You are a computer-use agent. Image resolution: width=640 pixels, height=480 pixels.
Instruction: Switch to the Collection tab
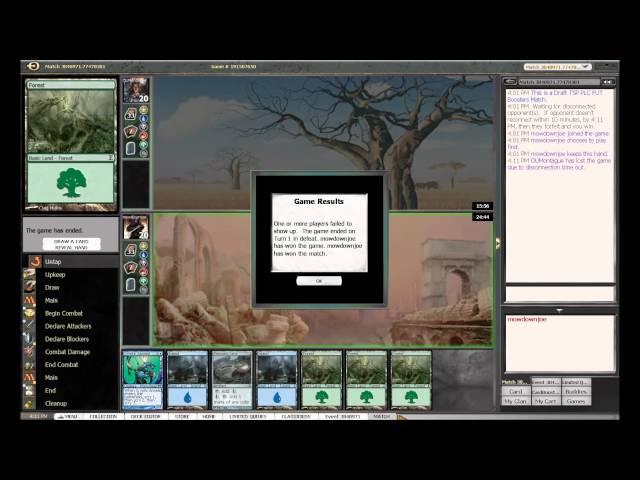[x=103, y=416]
